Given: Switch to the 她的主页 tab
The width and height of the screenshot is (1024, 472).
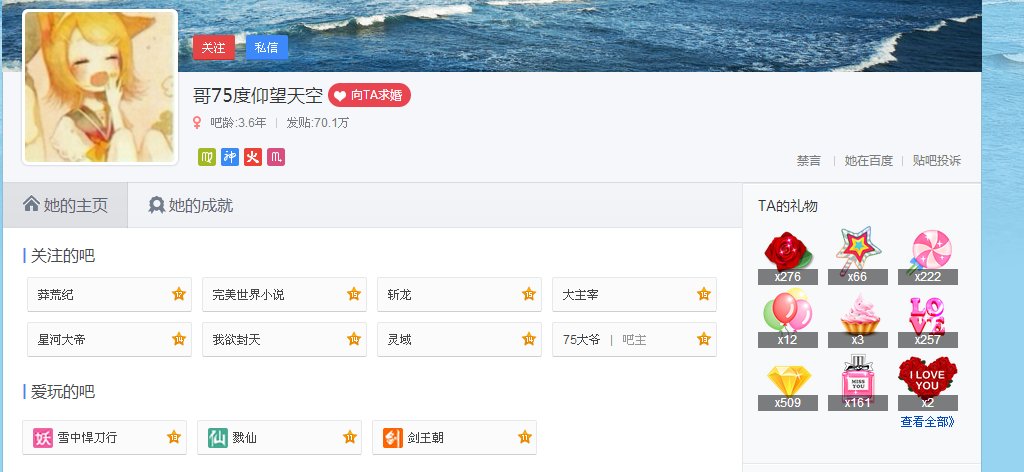Looking at the screenshot, I should point(65,206).
